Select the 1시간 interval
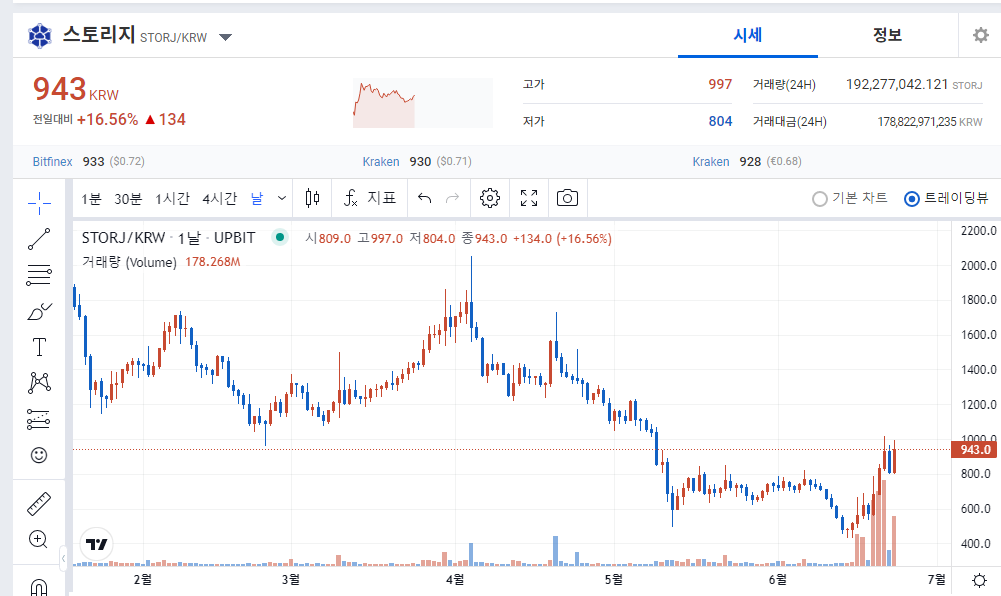 coord(172,199)
